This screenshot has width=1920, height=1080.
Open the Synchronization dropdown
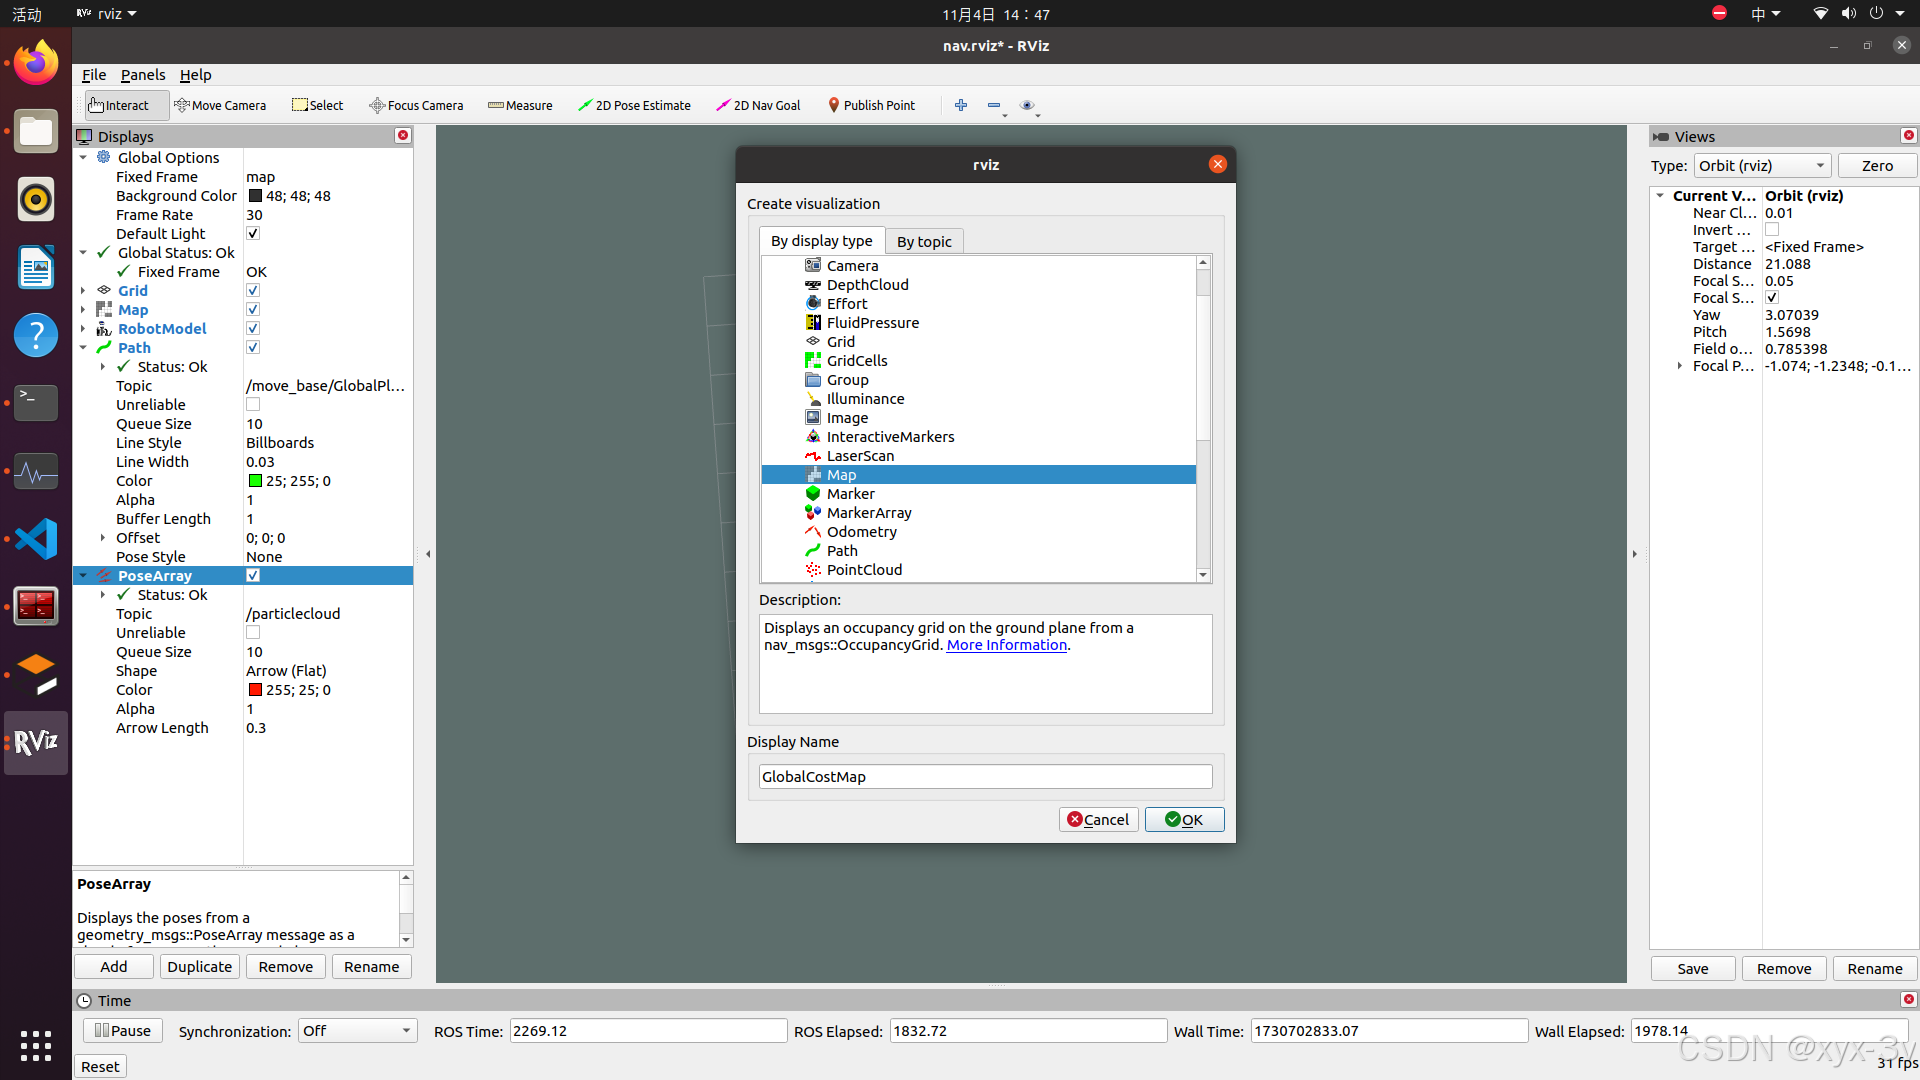click(x=357, y=1031)
